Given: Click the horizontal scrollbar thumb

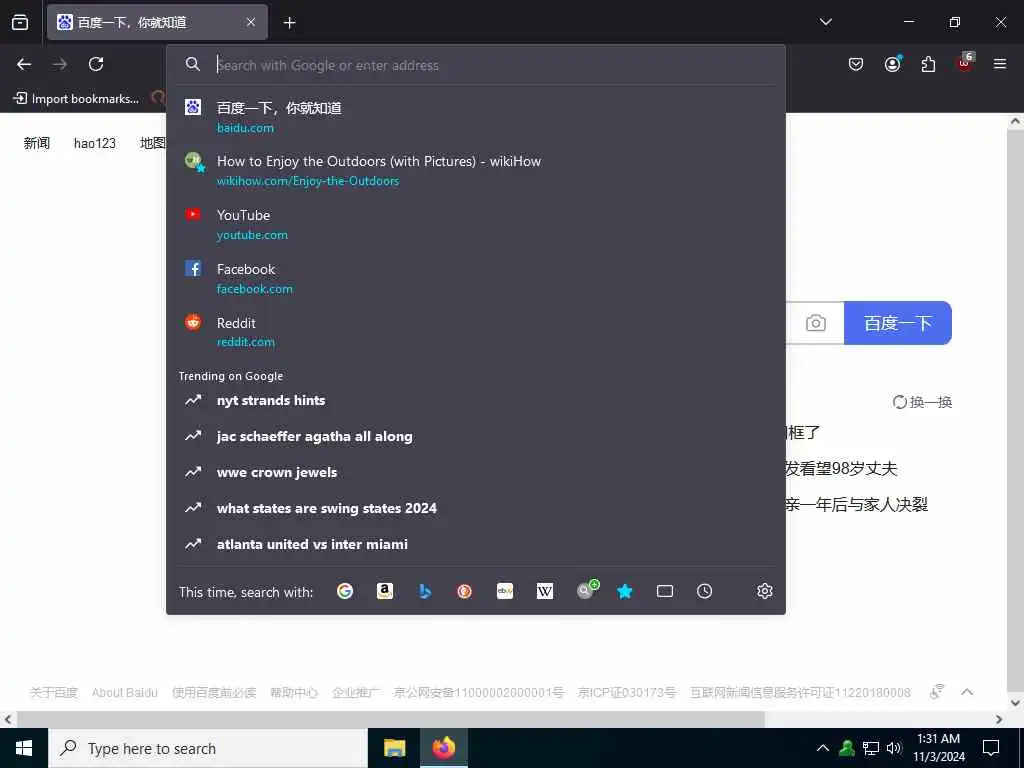Looking at the screenshot, I should pyautogui.click(x=391, y=719).
